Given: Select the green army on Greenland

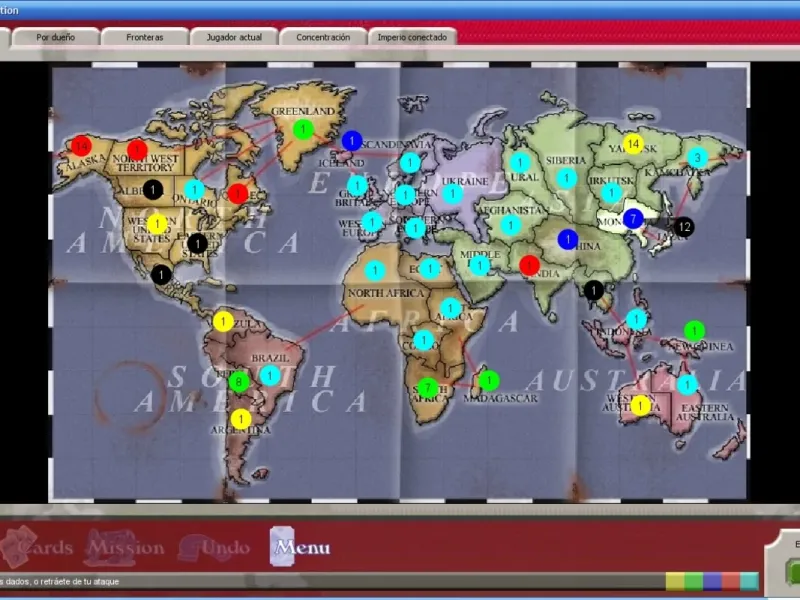Looking at the screenshot, I should click(x=303, y=129).
